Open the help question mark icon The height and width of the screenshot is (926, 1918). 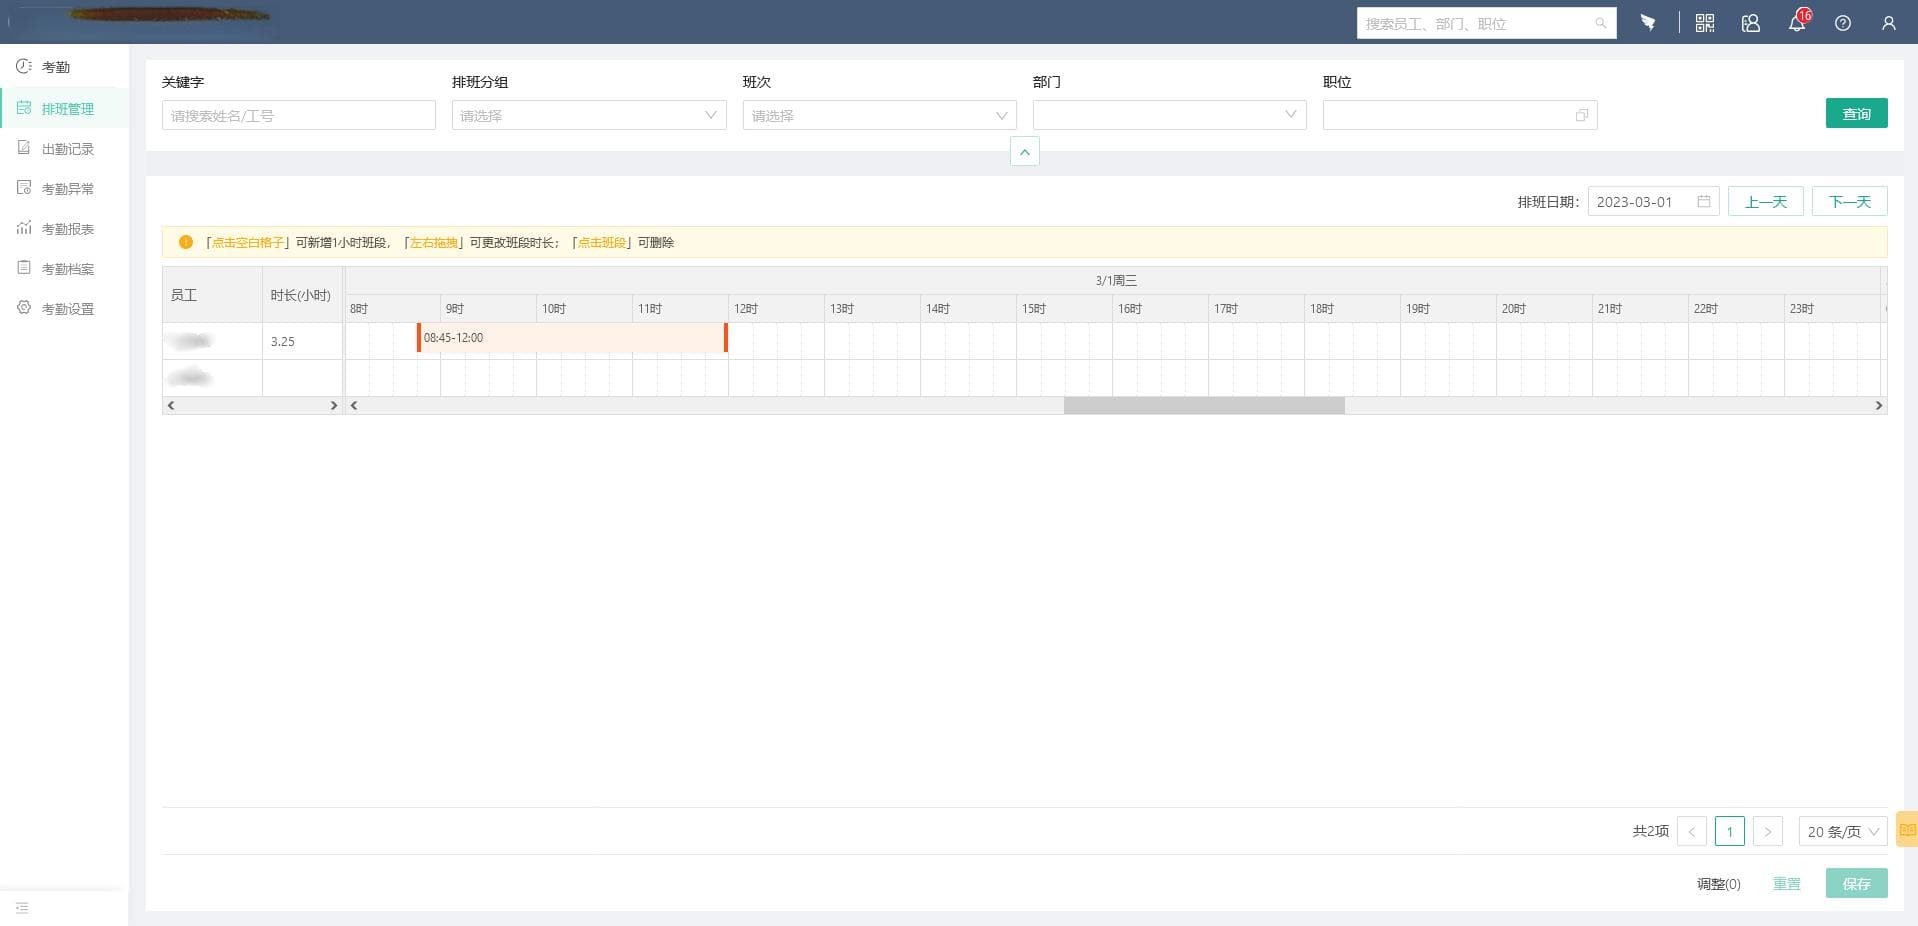tap(1842, 23)
